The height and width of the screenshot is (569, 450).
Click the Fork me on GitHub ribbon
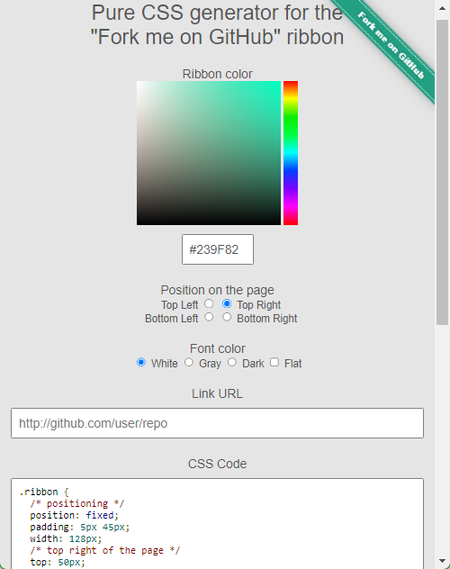pos(390,45)
